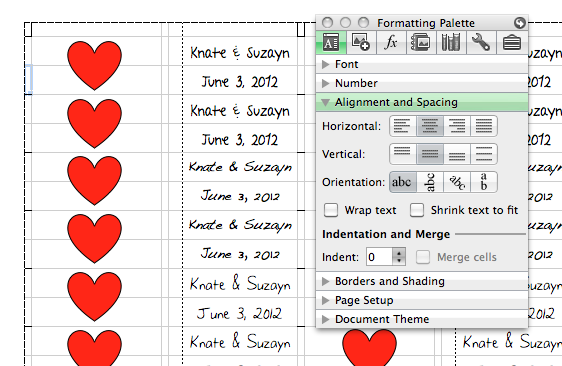Enable the Shrink text to fit checkbox

[x=417, y=210]
